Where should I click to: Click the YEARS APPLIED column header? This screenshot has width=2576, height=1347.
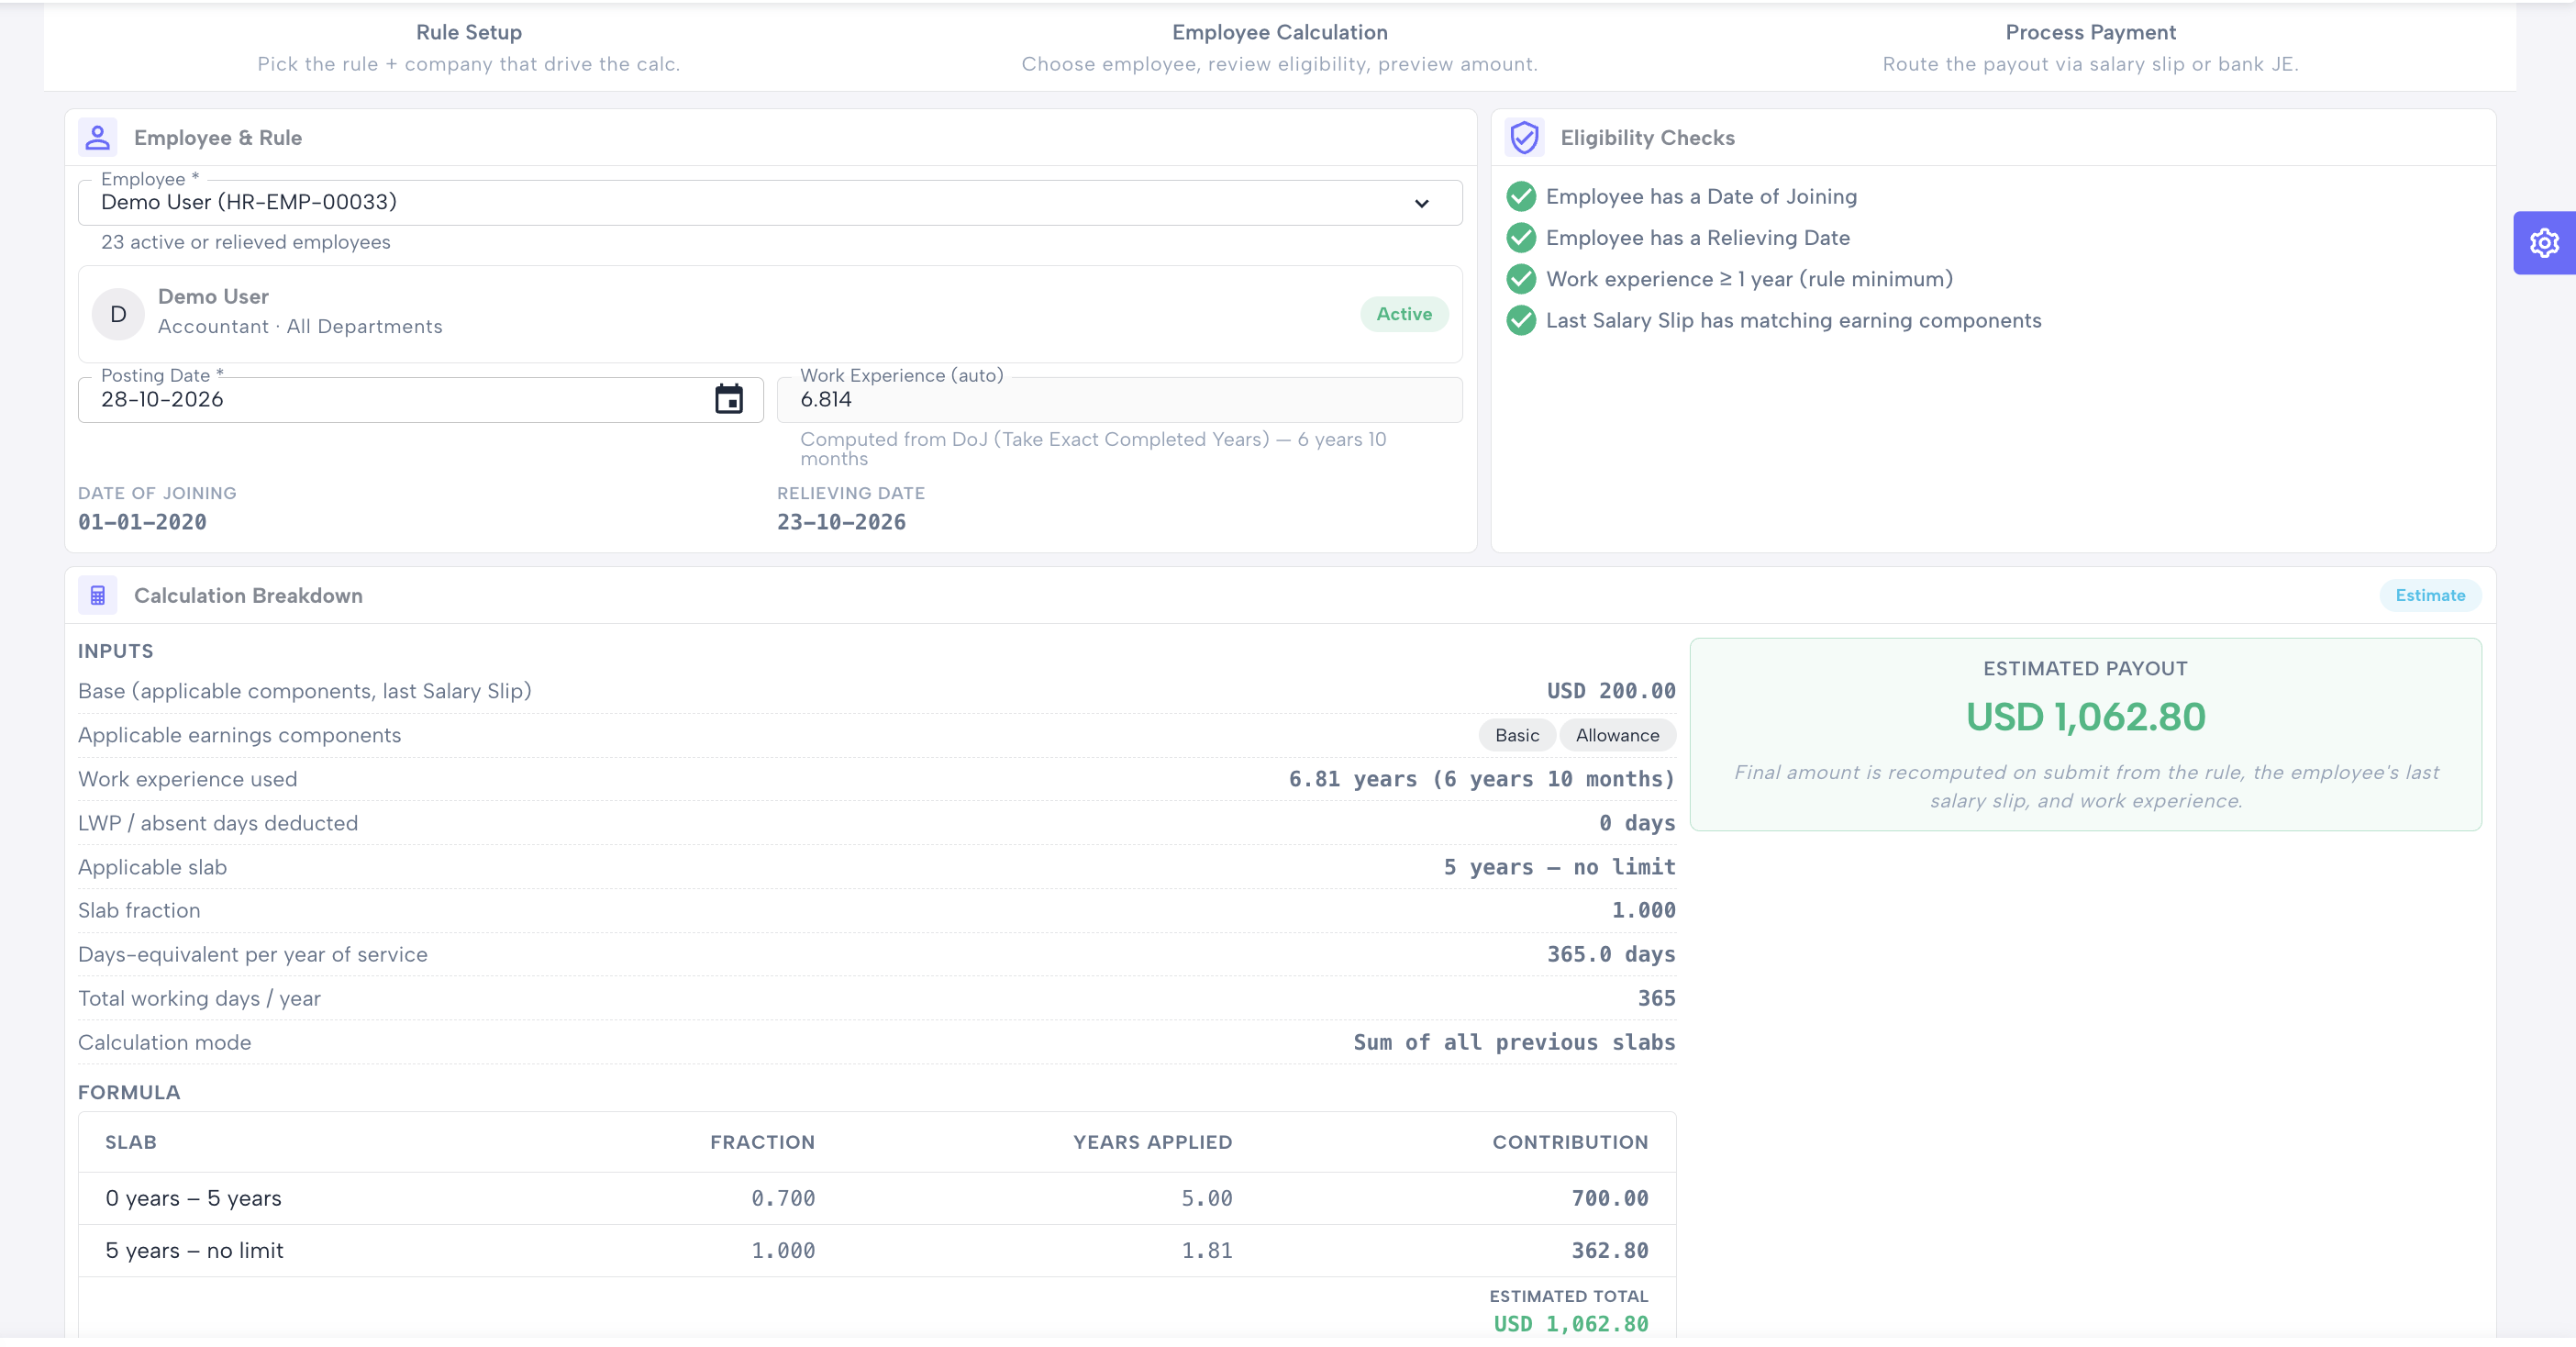(1152, 1142)
